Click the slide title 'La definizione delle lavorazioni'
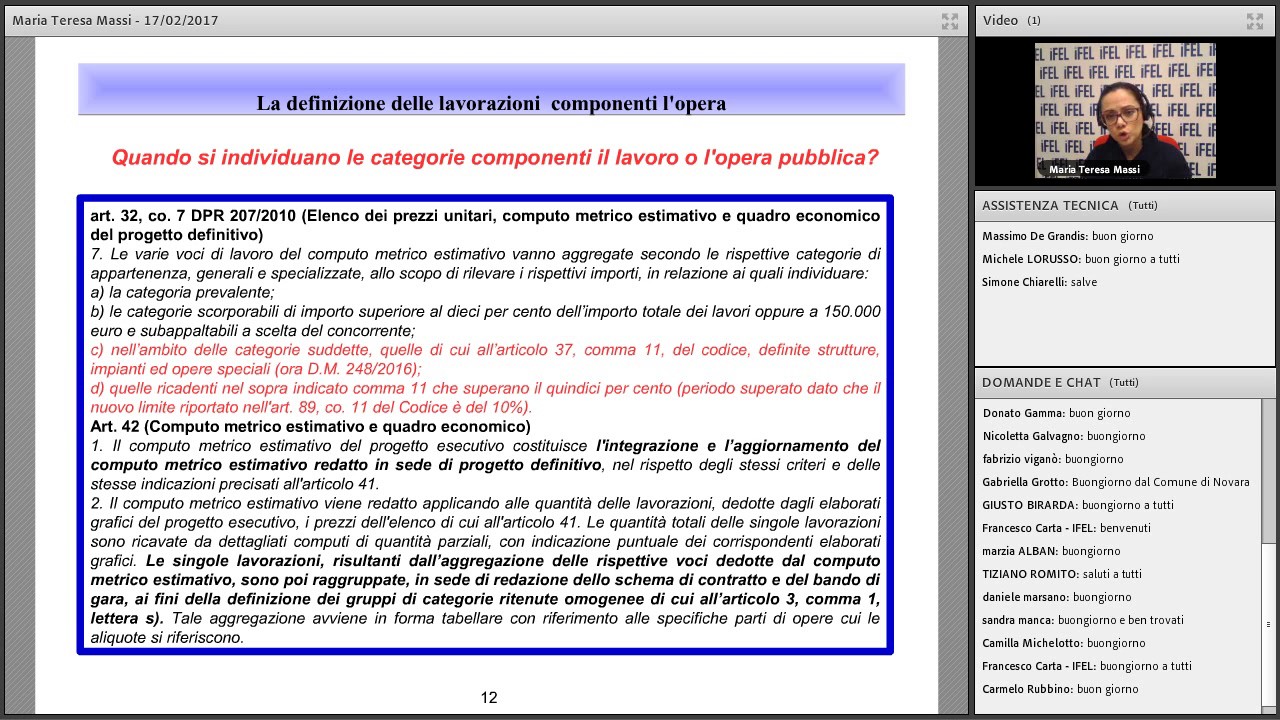The width and height of the screenshot is (1280, 720). [x=491, y=103]
